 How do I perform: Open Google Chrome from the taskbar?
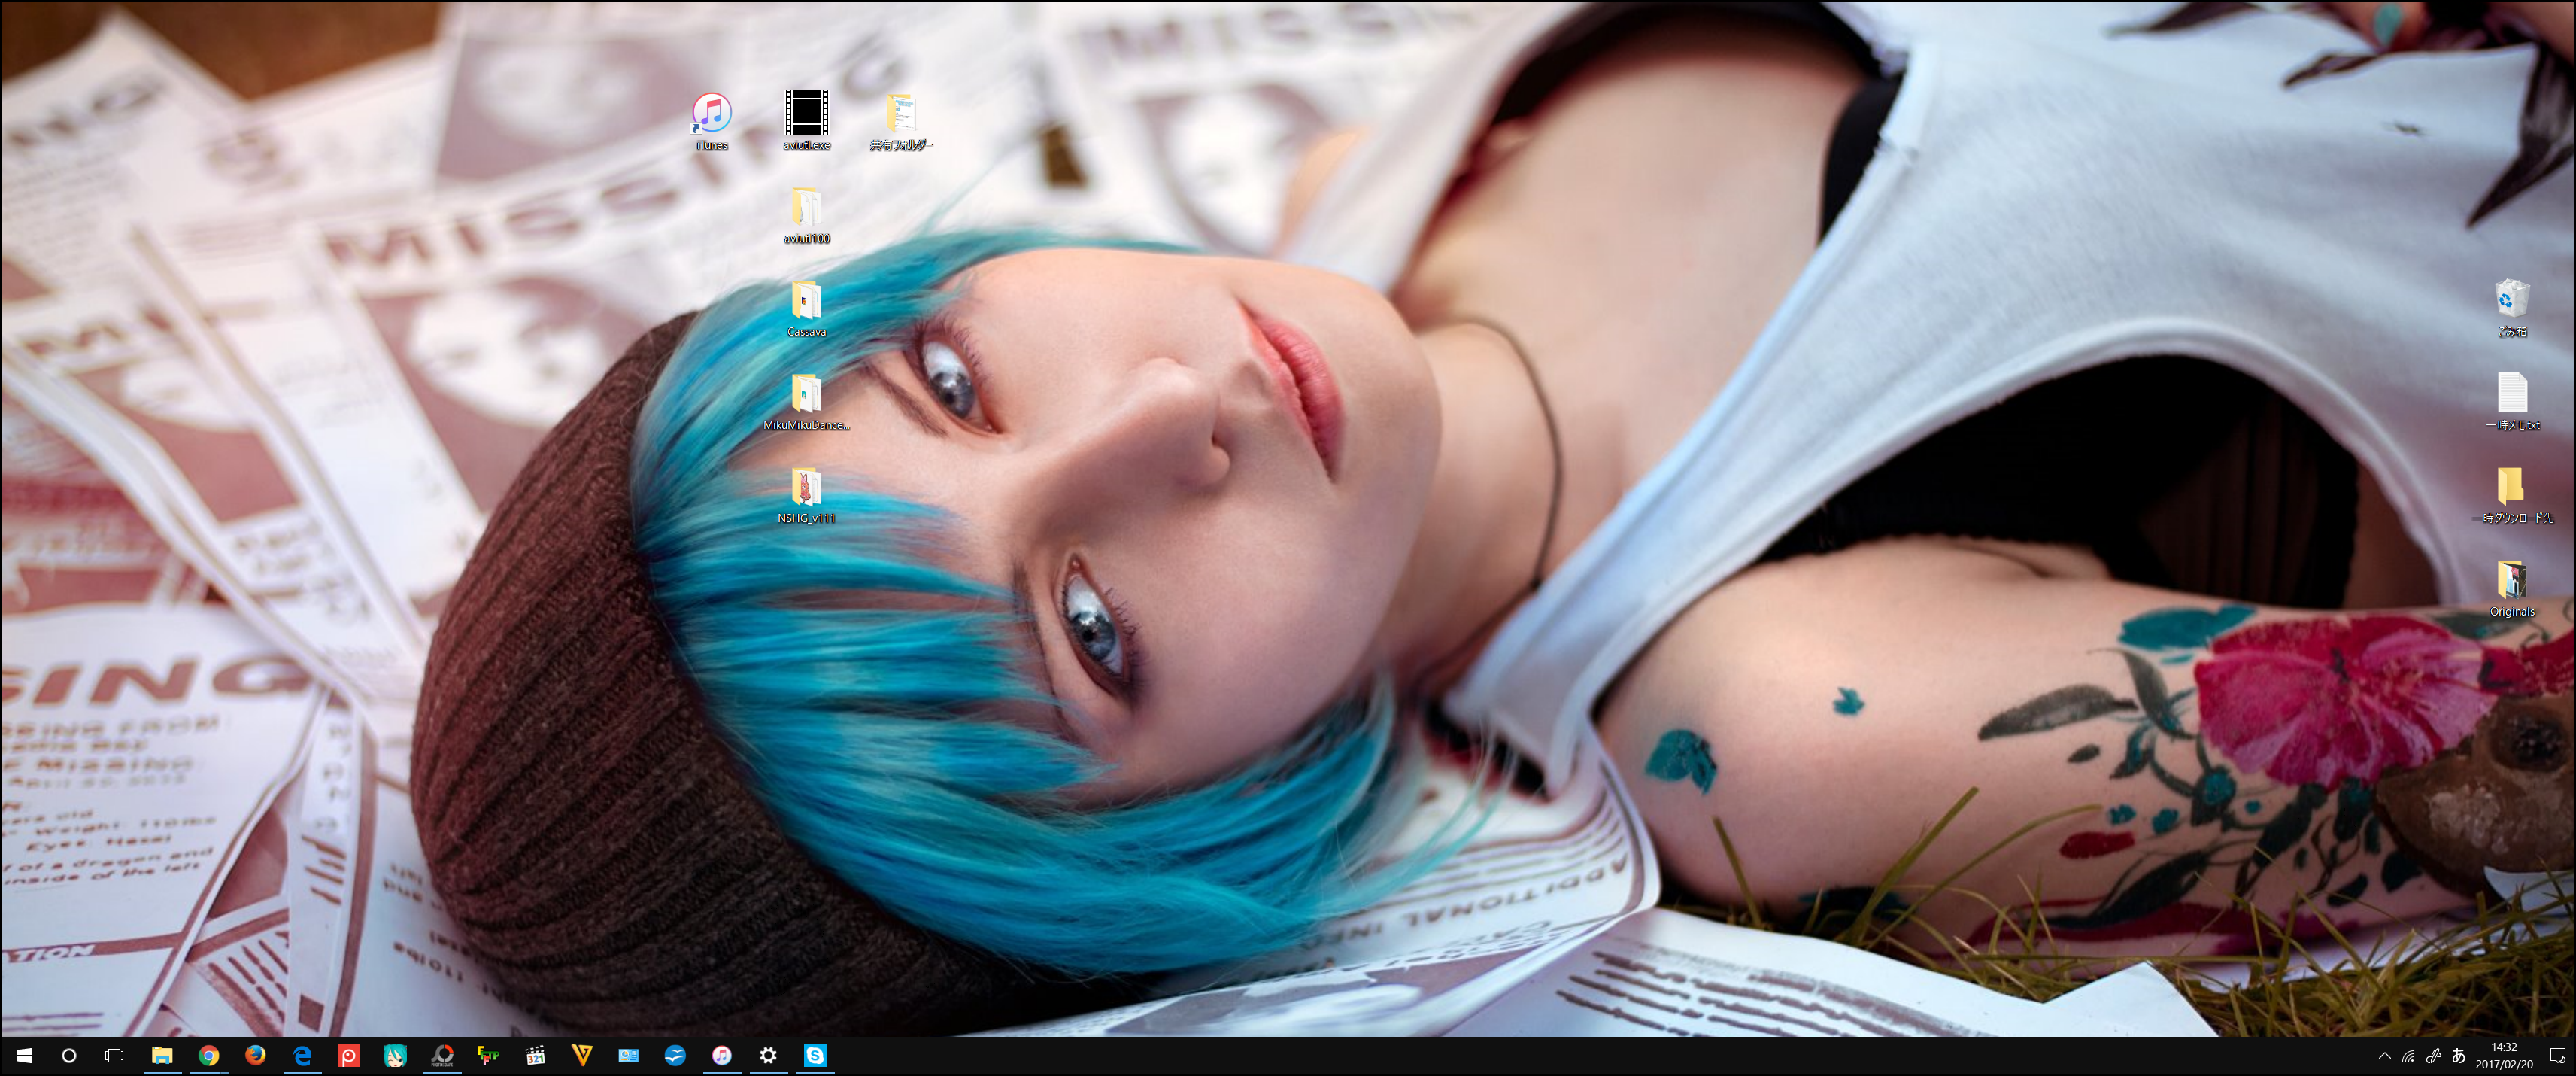[x=208, y=1055]
